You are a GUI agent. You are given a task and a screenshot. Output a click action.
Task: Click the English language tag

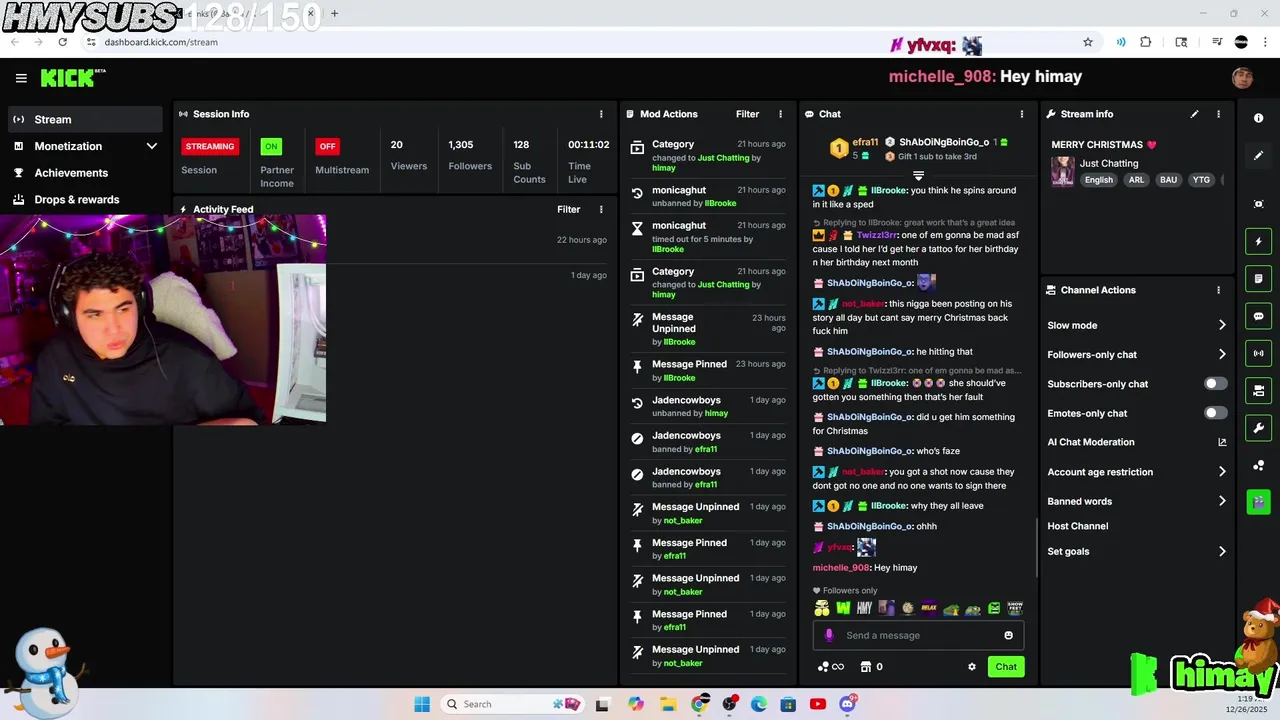[1098, 180]
